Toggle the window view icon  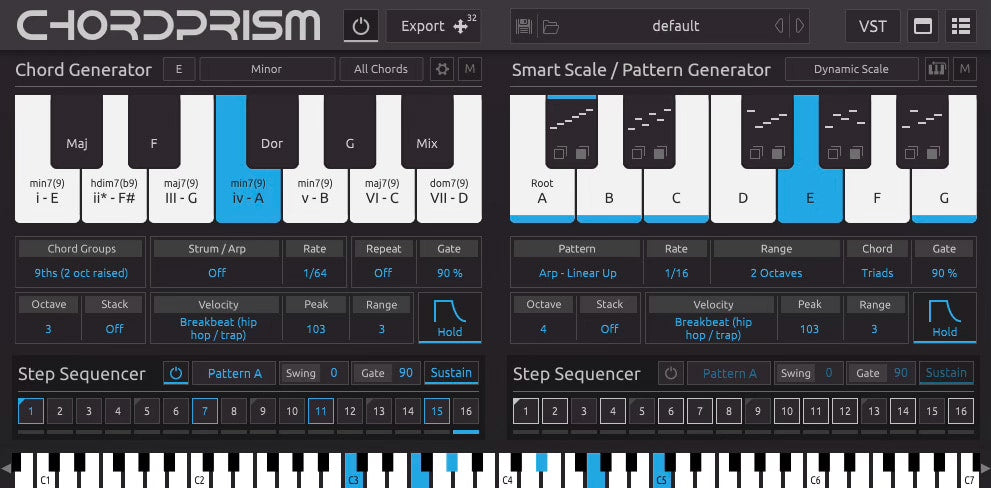click(x=923, y=26)
